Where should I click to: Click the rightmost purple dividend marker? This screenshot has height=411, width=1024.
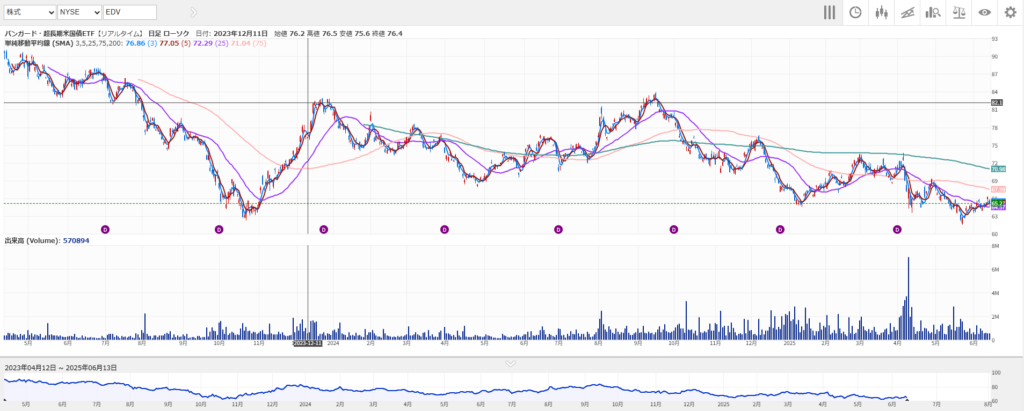coord(897,229)
